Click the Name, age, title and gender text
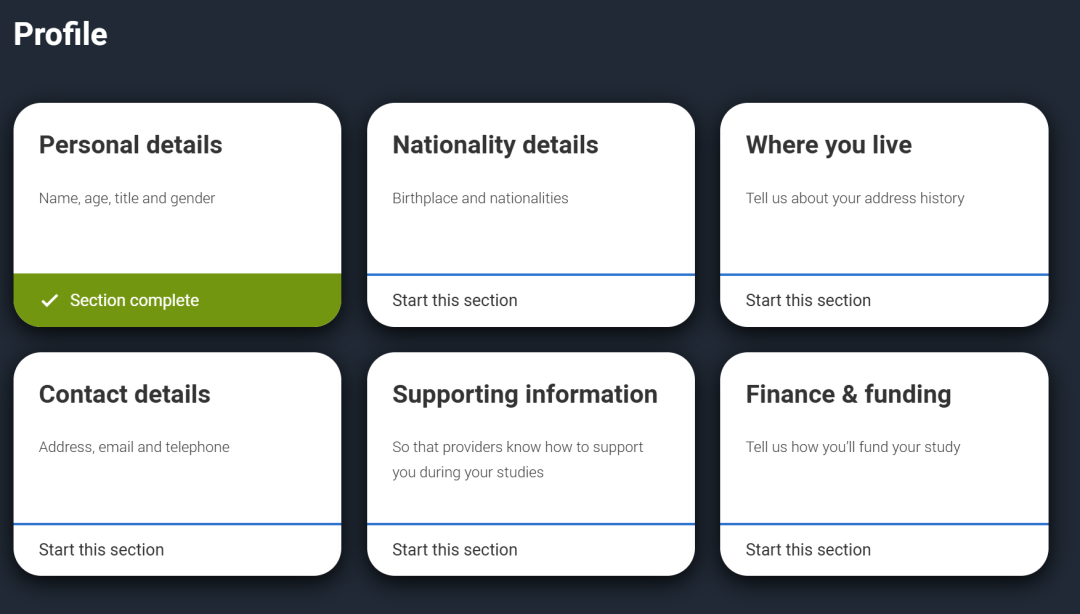1080x614 pixels. coord(127,198)
